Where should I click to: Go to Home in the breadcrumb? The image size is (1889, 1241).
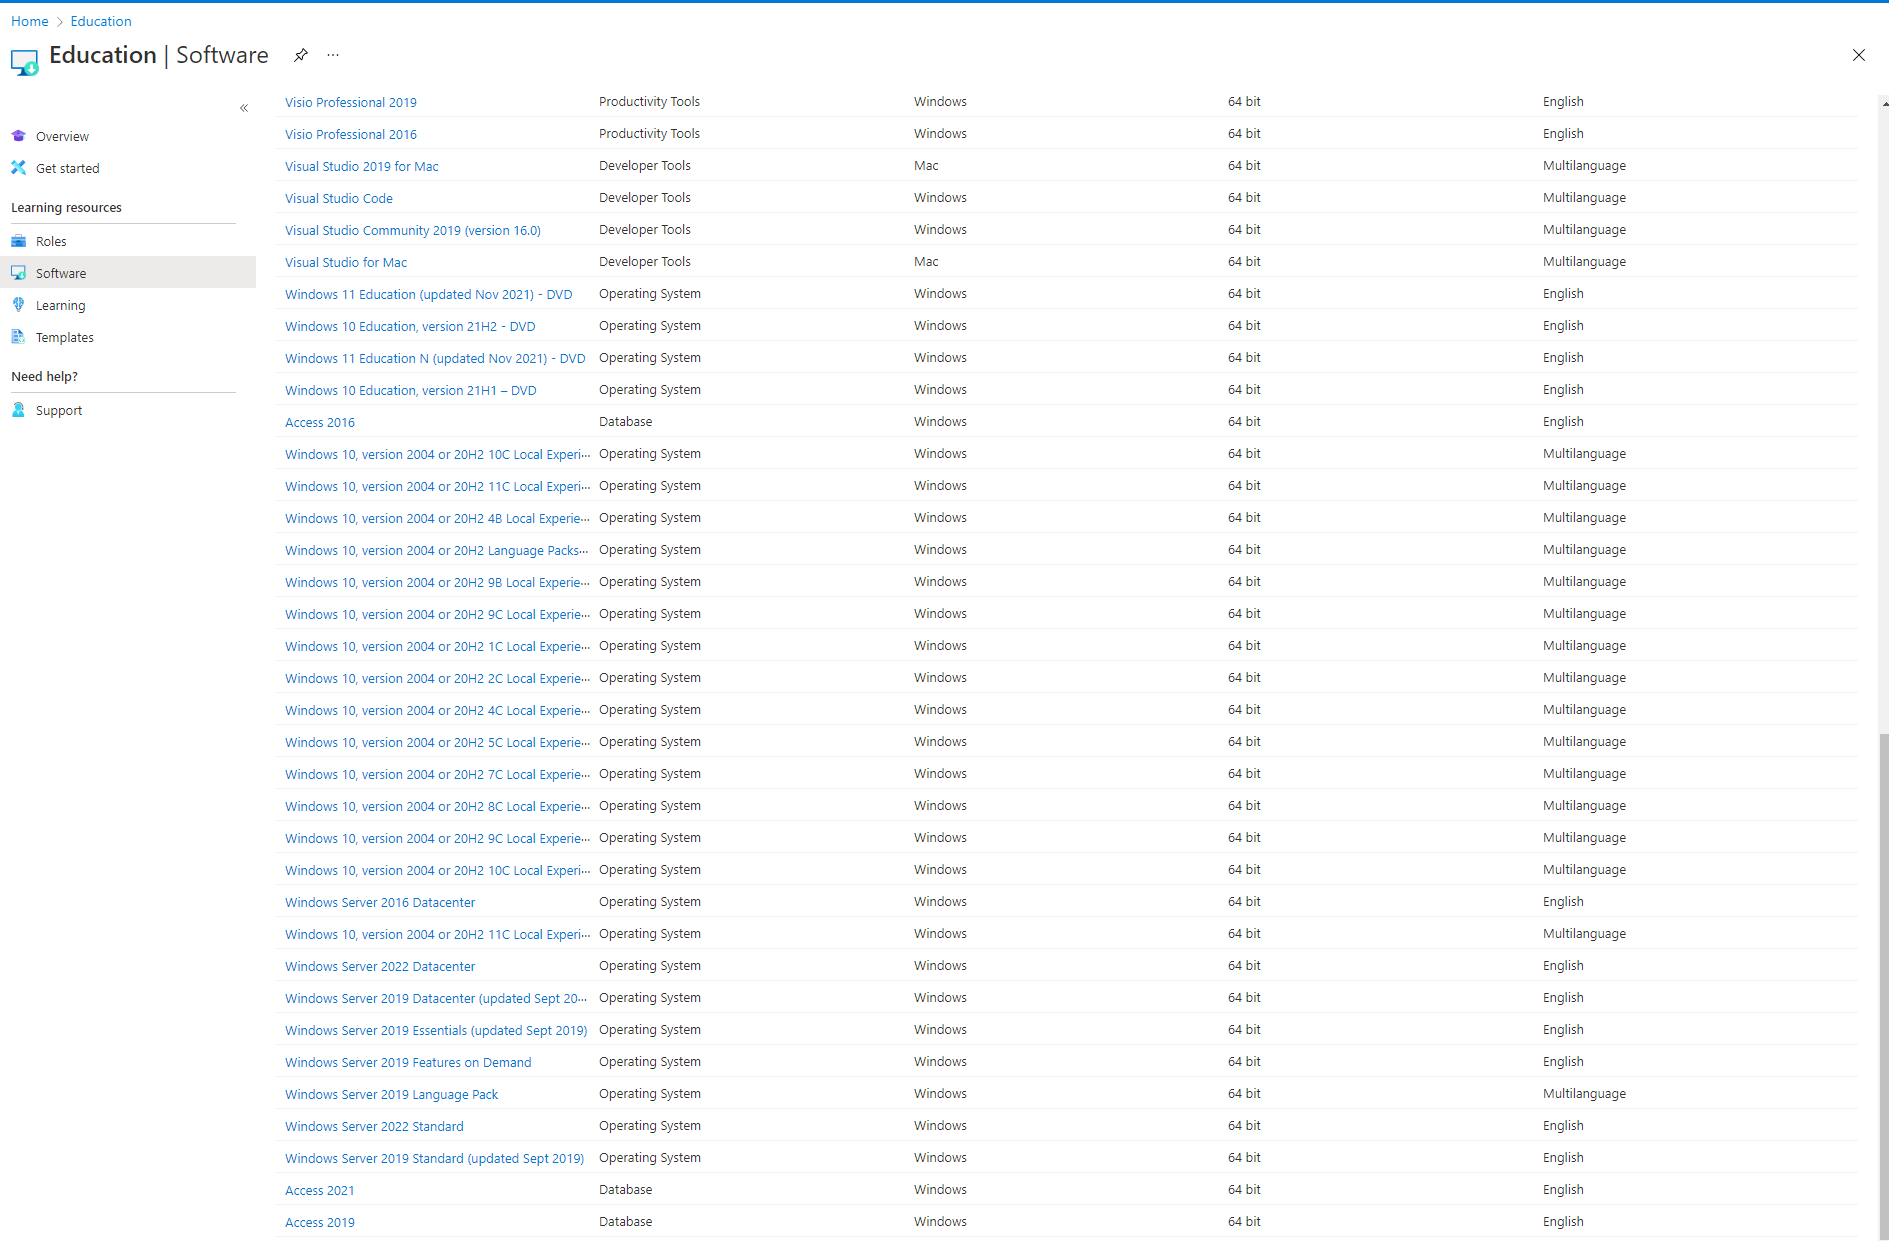30,21
